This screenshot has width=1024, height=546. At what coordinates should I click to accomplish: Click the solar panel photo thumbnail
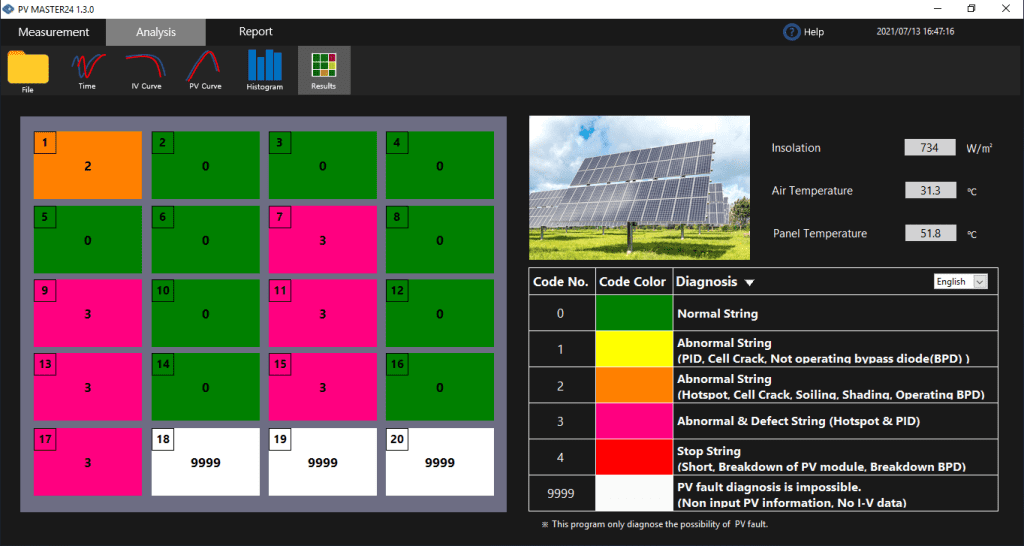click(639, 188)
